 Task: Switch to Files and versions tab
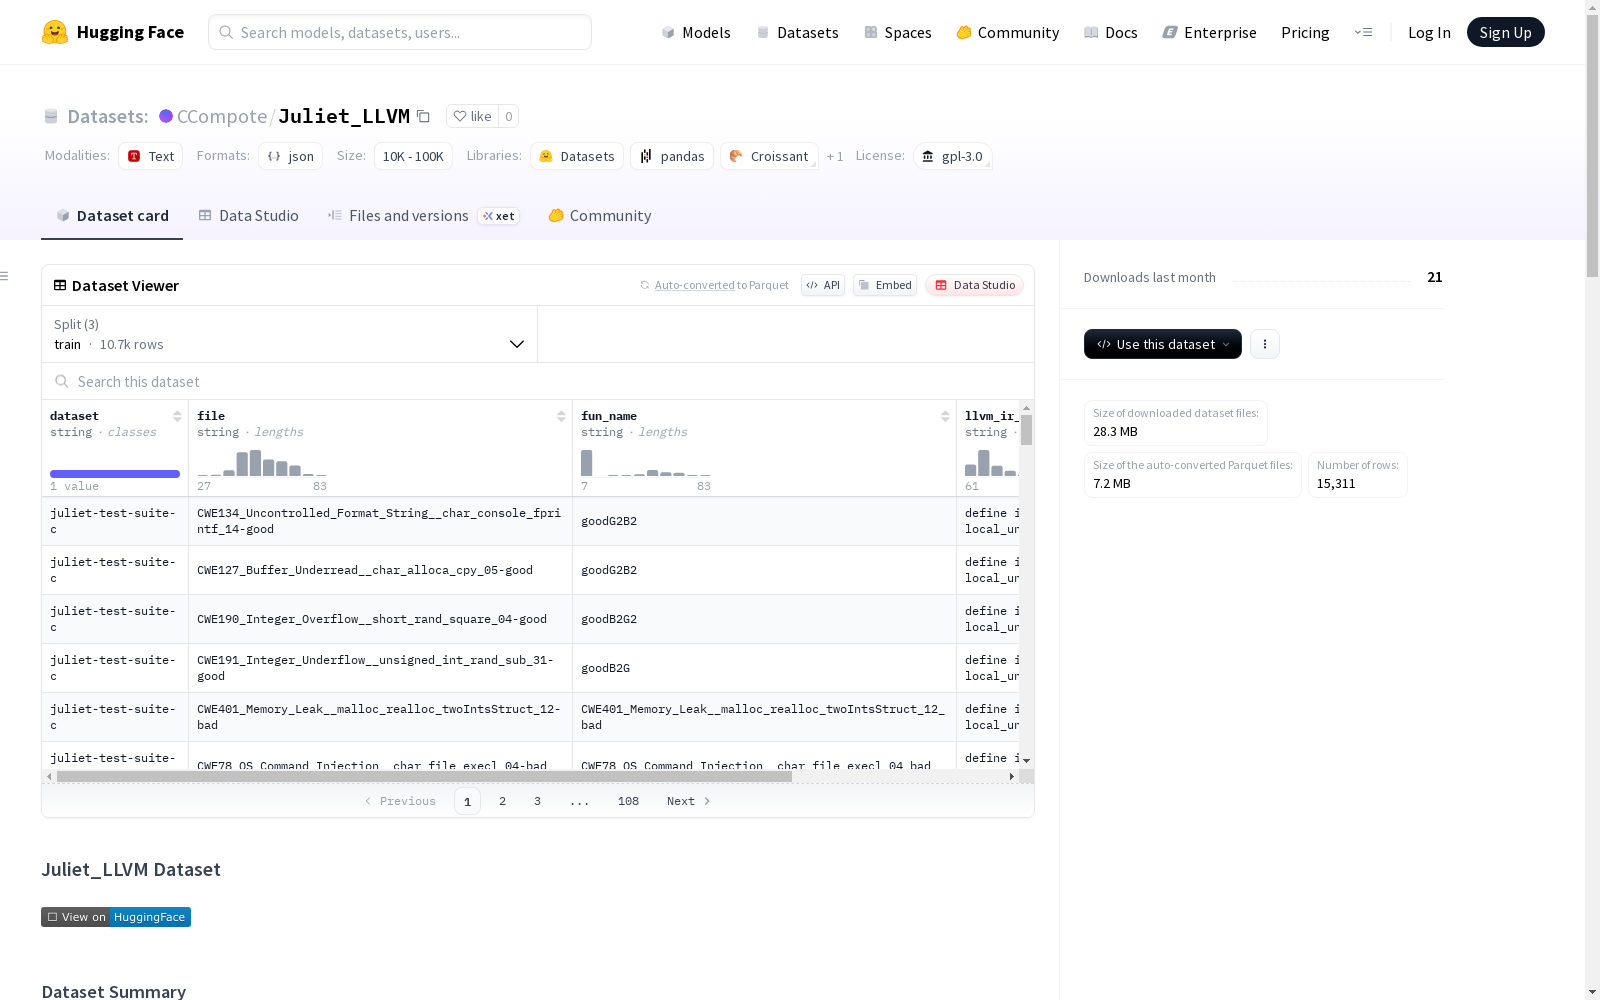pyautogui.click(x=423, y=216)
